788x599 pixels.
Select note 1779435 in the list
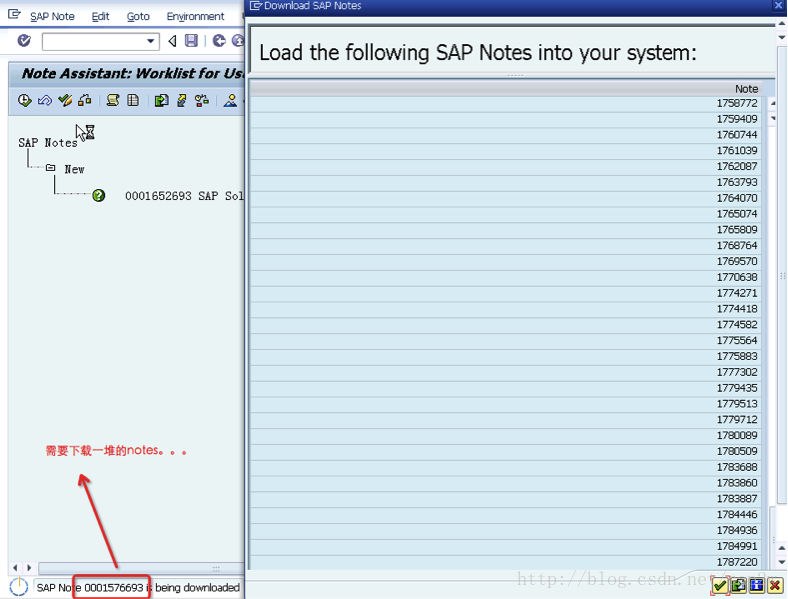[x=506, y=388]
